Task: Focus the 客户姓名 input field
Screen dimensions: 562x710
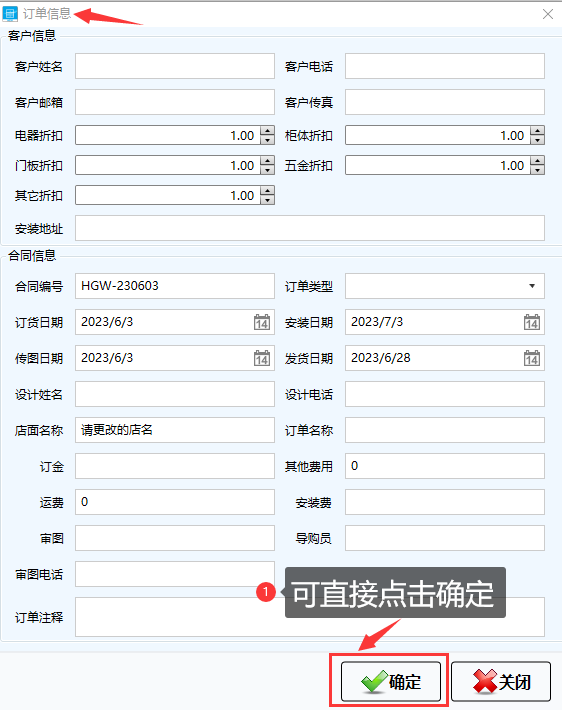Action: [x=175, y=66]
